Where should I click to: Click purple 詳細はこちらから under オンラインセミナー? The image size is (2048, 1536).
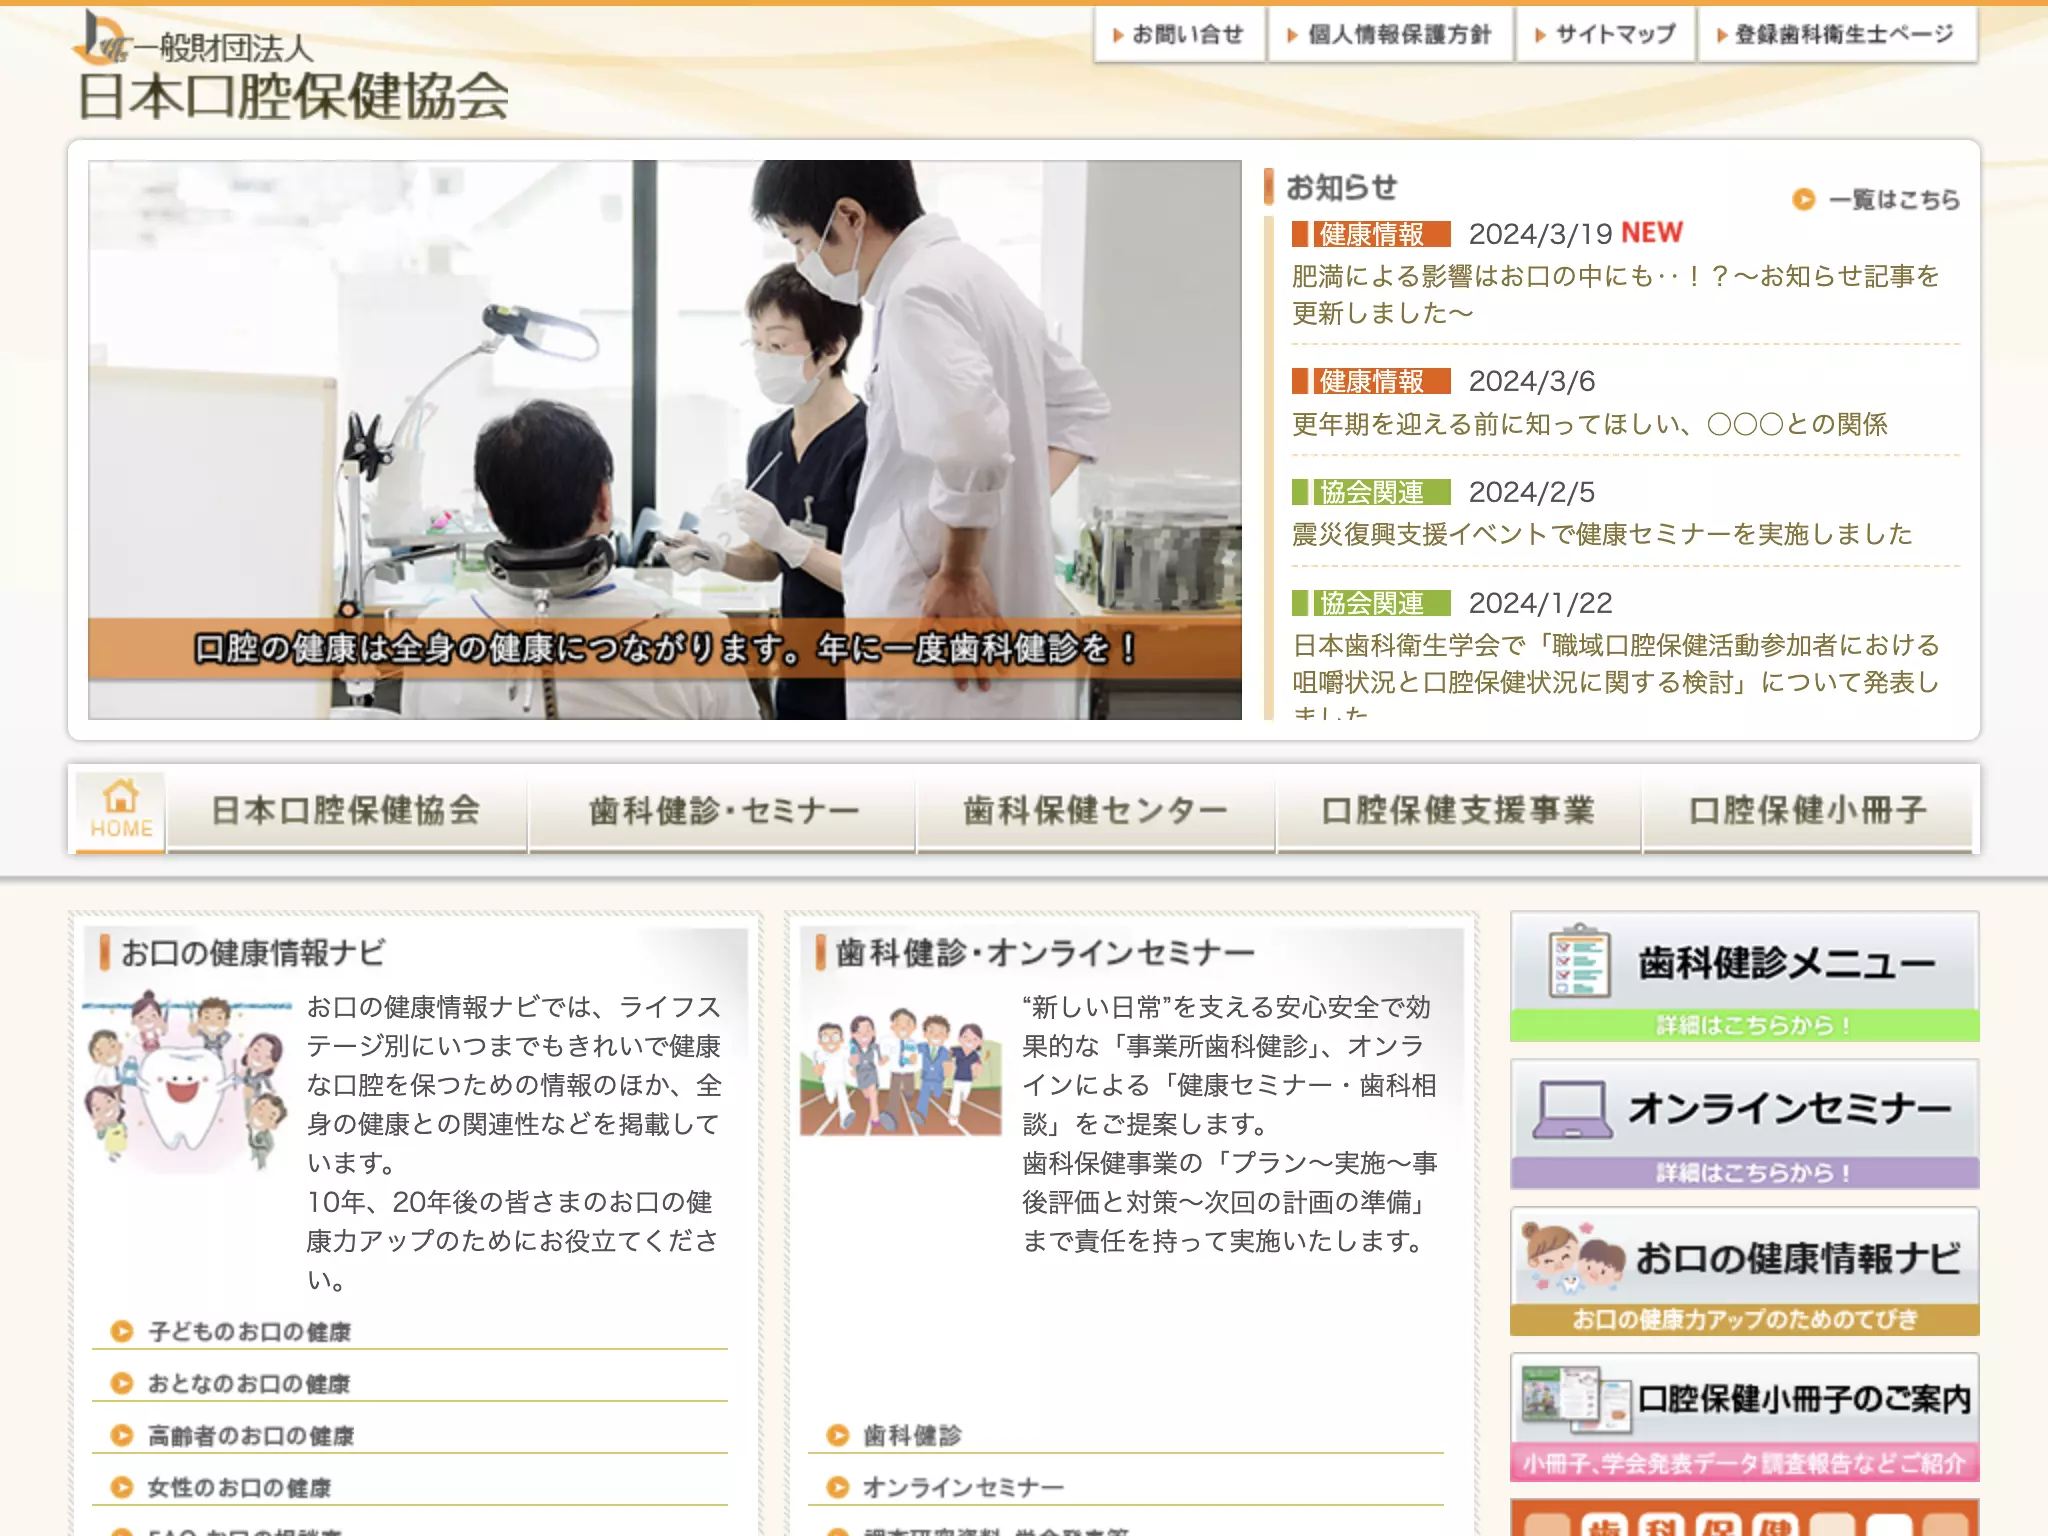point(1745,1172)
